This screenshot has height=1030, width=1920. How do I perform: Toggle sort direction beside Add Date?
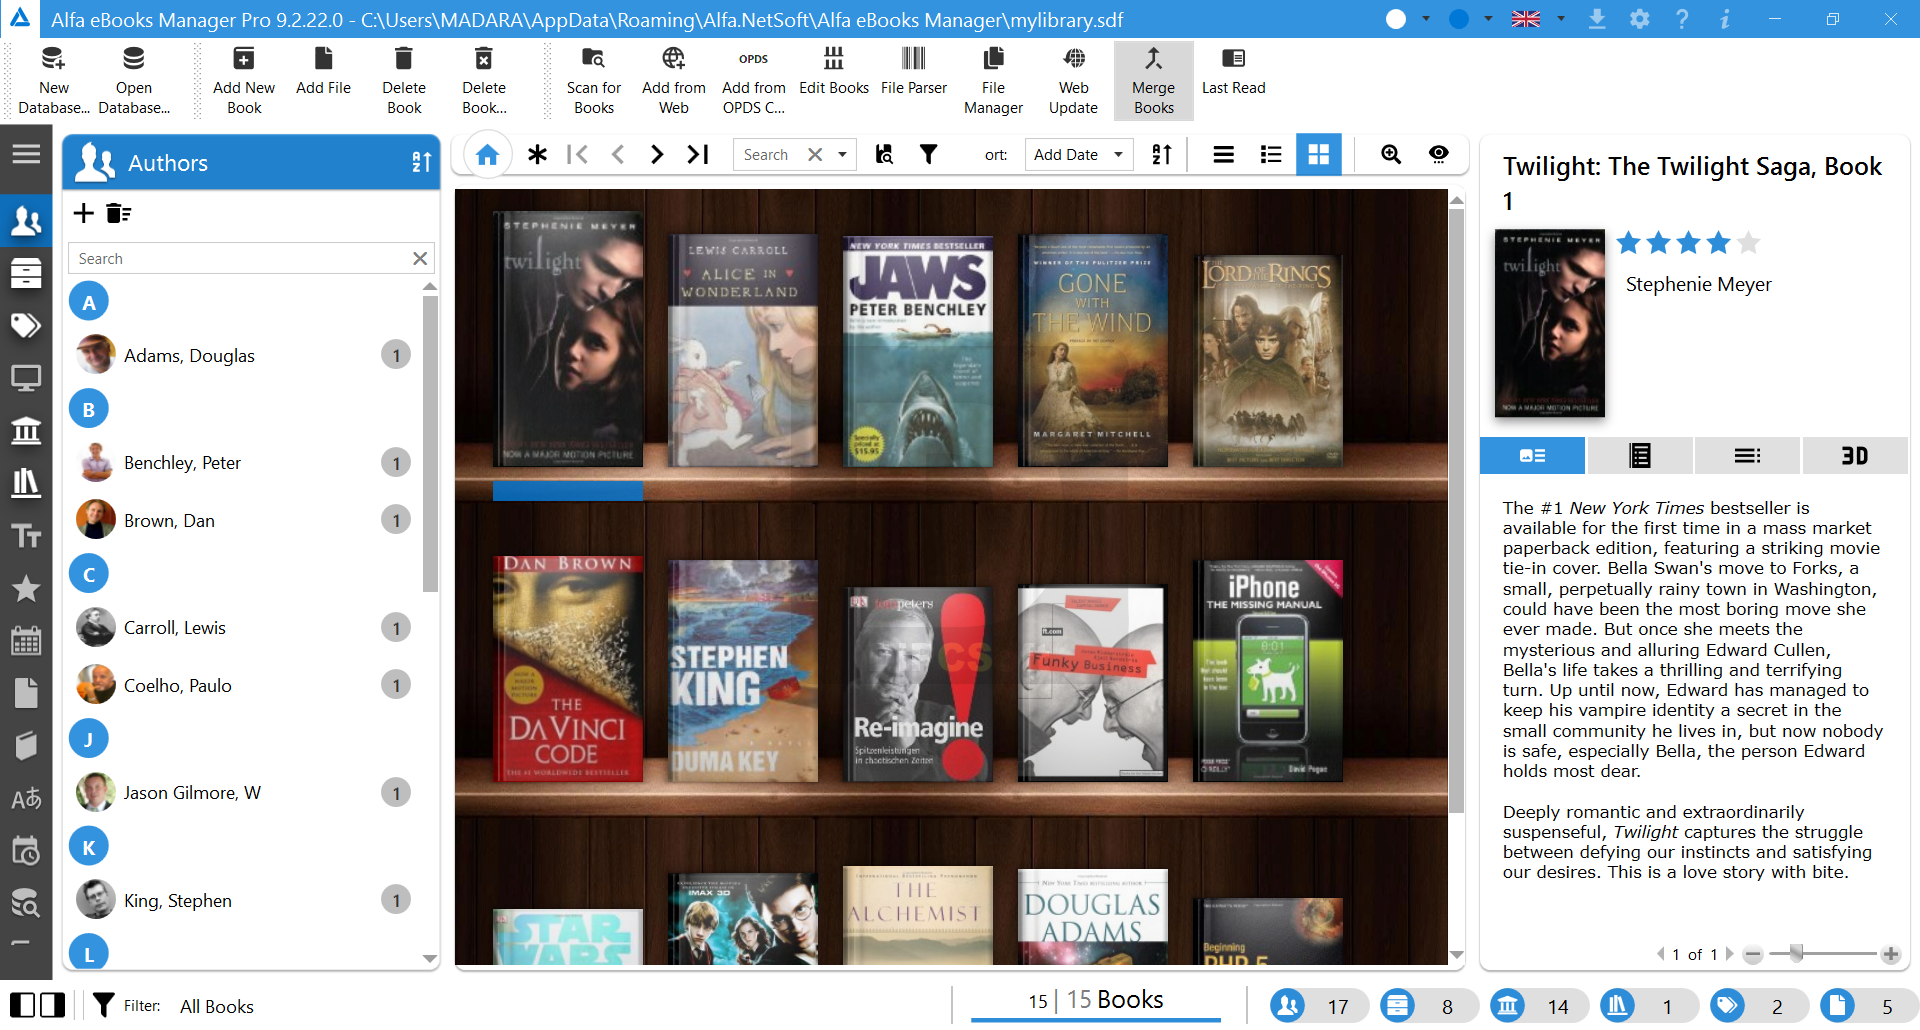tap(1161, 154)
